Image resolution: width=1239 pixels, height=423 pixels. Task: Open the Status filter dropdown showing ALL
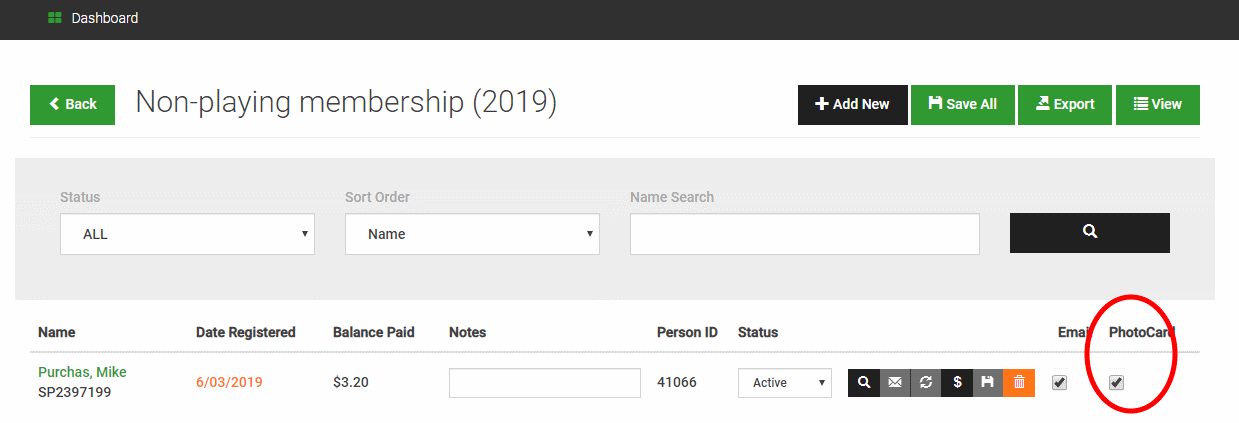tap(187, 234)
